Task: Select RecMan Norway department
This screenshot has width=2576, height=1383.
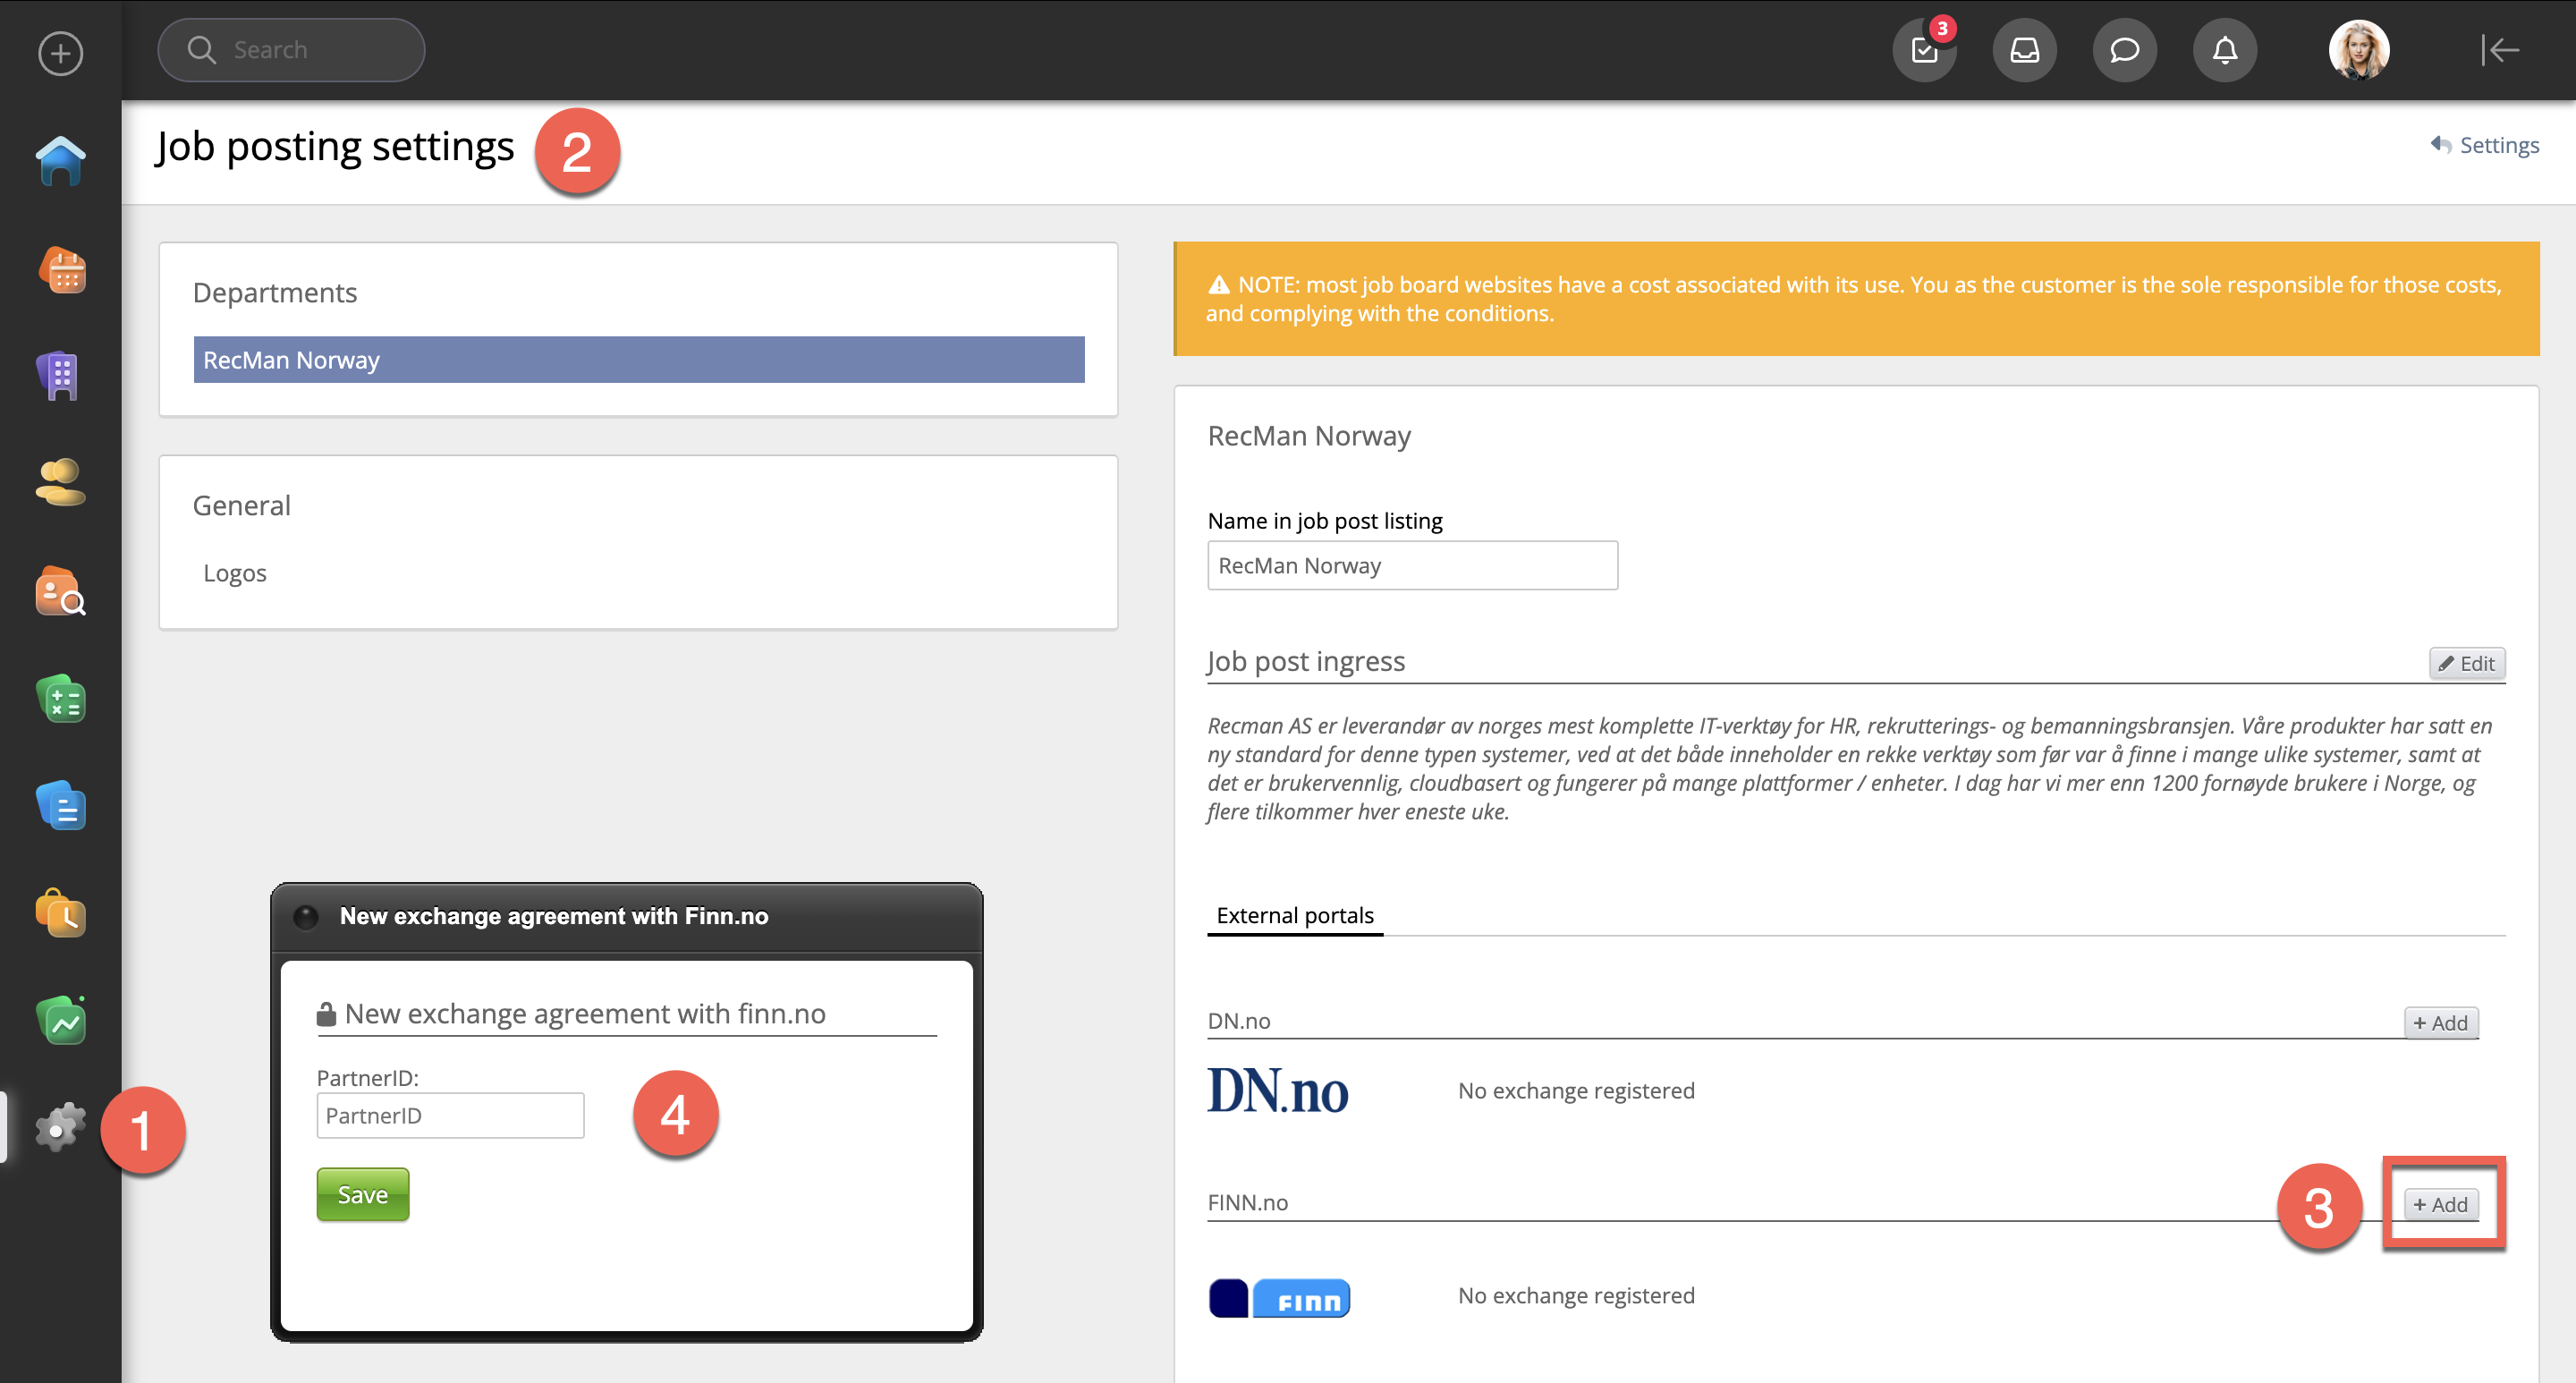Action: (639, 359)
